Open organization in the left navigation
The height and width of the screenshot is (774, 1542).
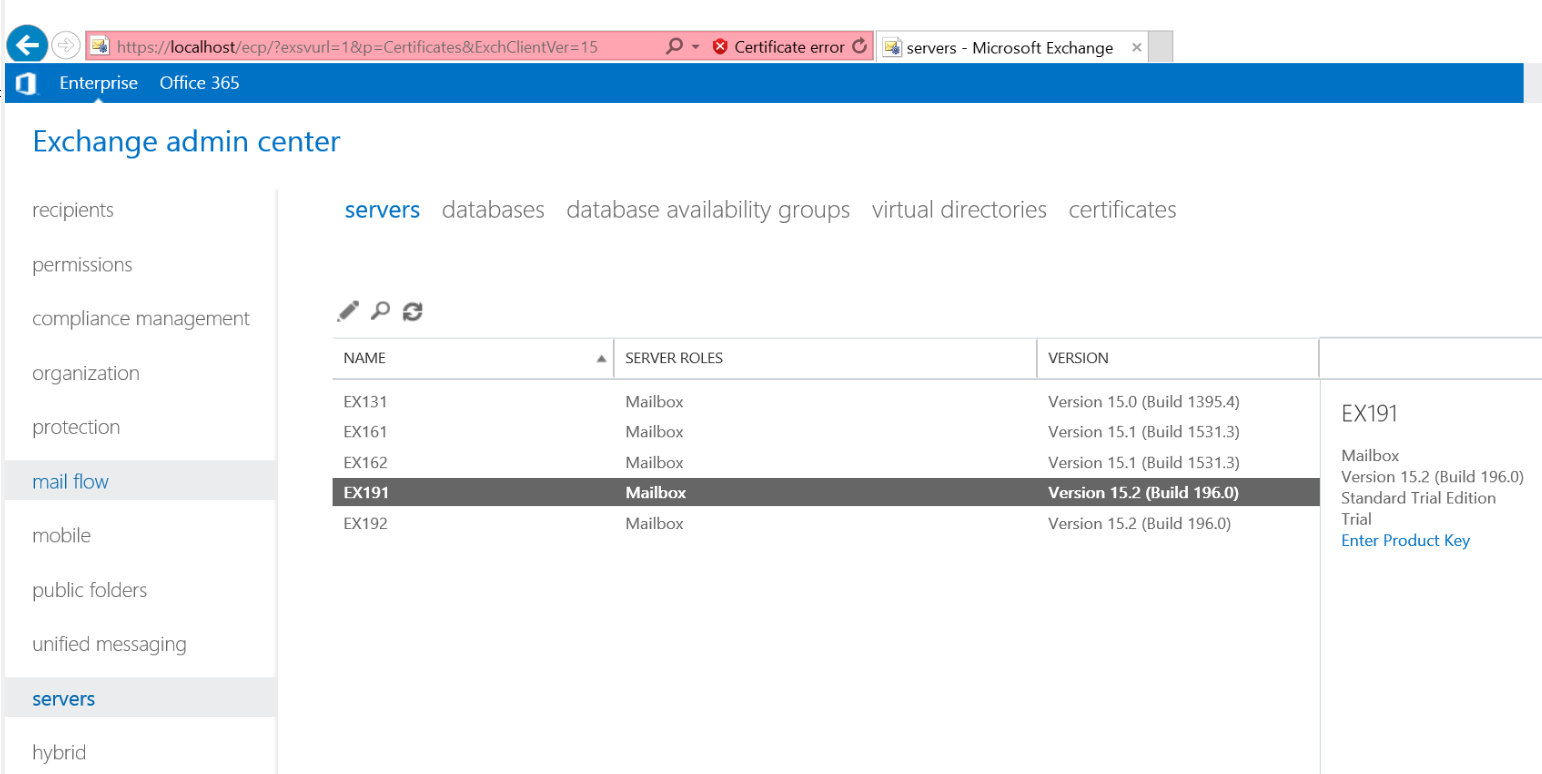click(x=86, y=373)
